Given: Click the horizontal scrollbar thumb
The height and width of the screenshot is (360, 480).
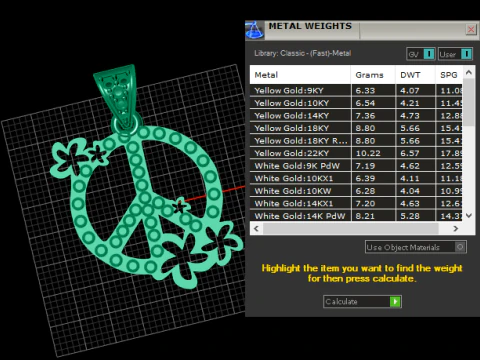Looking at the screenshot, I should click(x=350, y=229).
